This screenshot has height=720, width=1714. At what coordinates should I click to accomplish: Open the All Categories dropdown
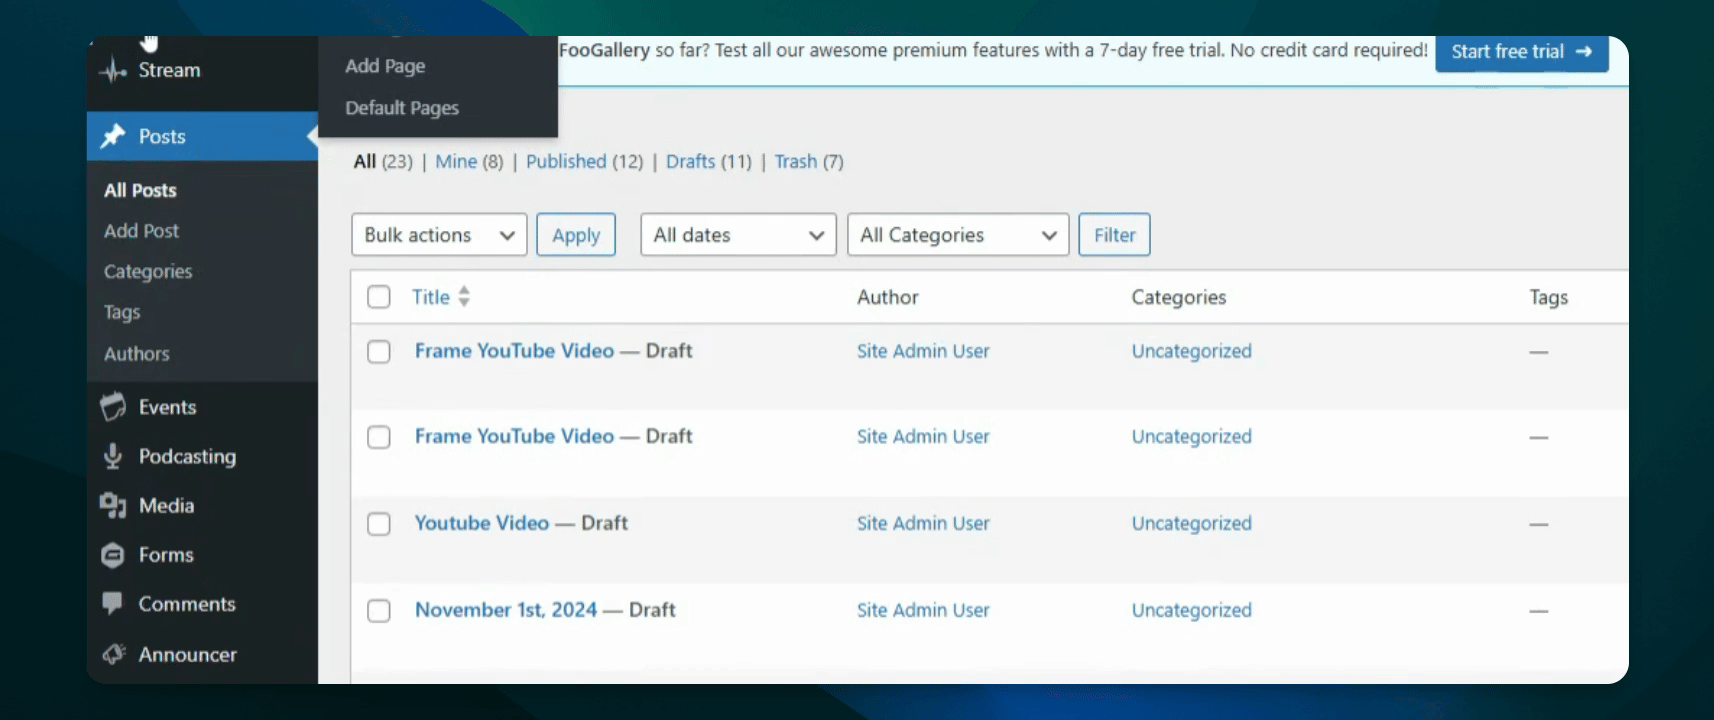coord(957,235)
